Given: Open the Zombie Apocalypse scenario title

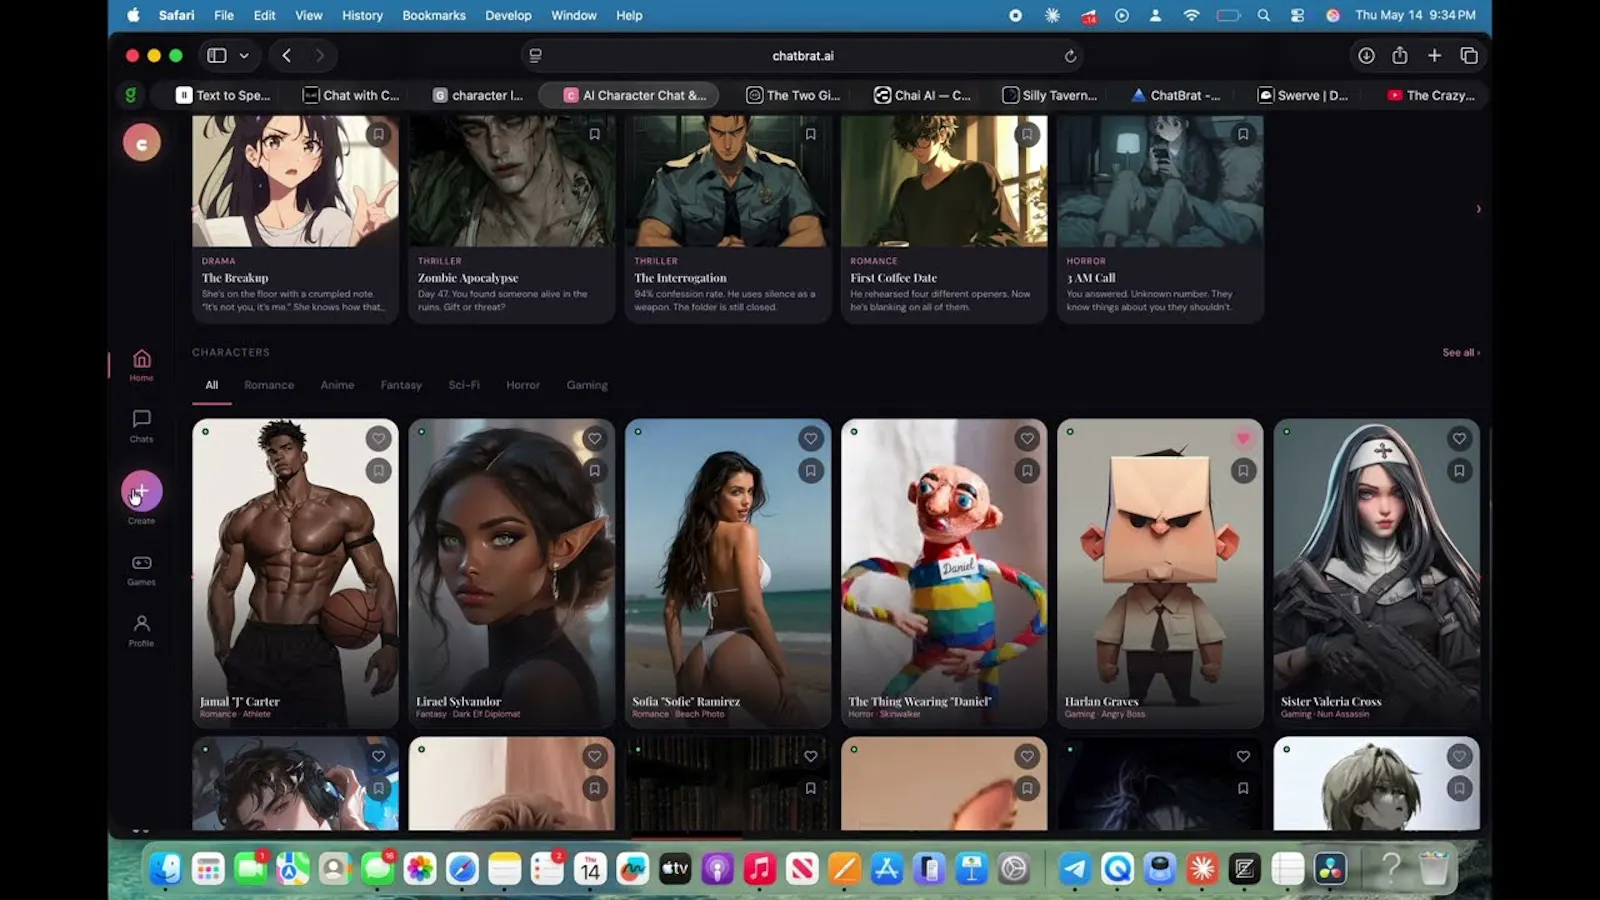Looking at the screenshot, I should click(x=468, y=278).
